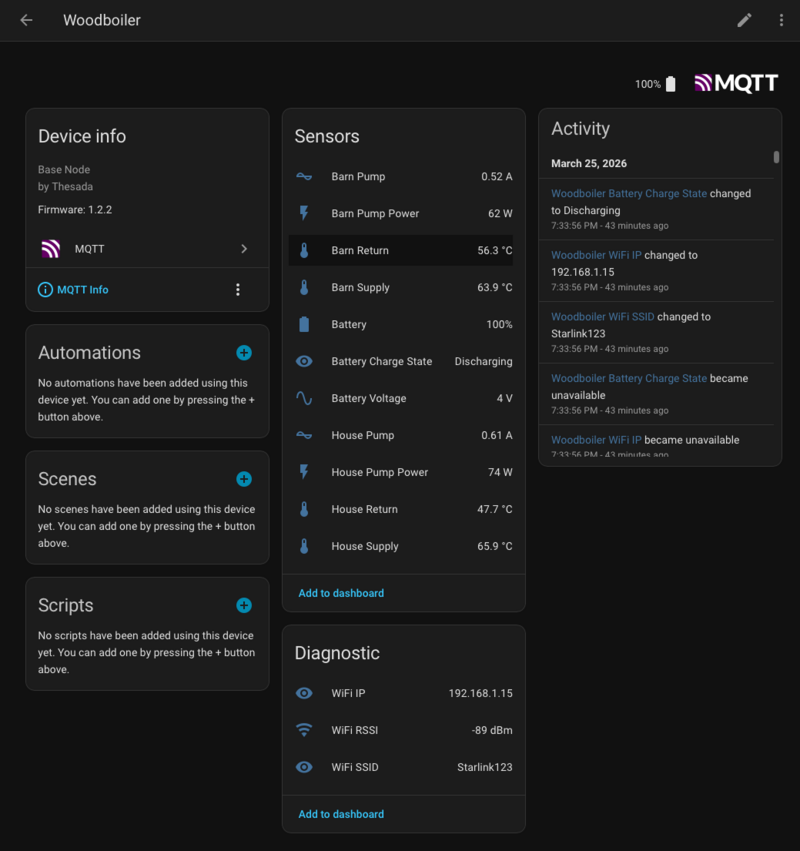Add a new automation with the plus button

tap(244, 352)
